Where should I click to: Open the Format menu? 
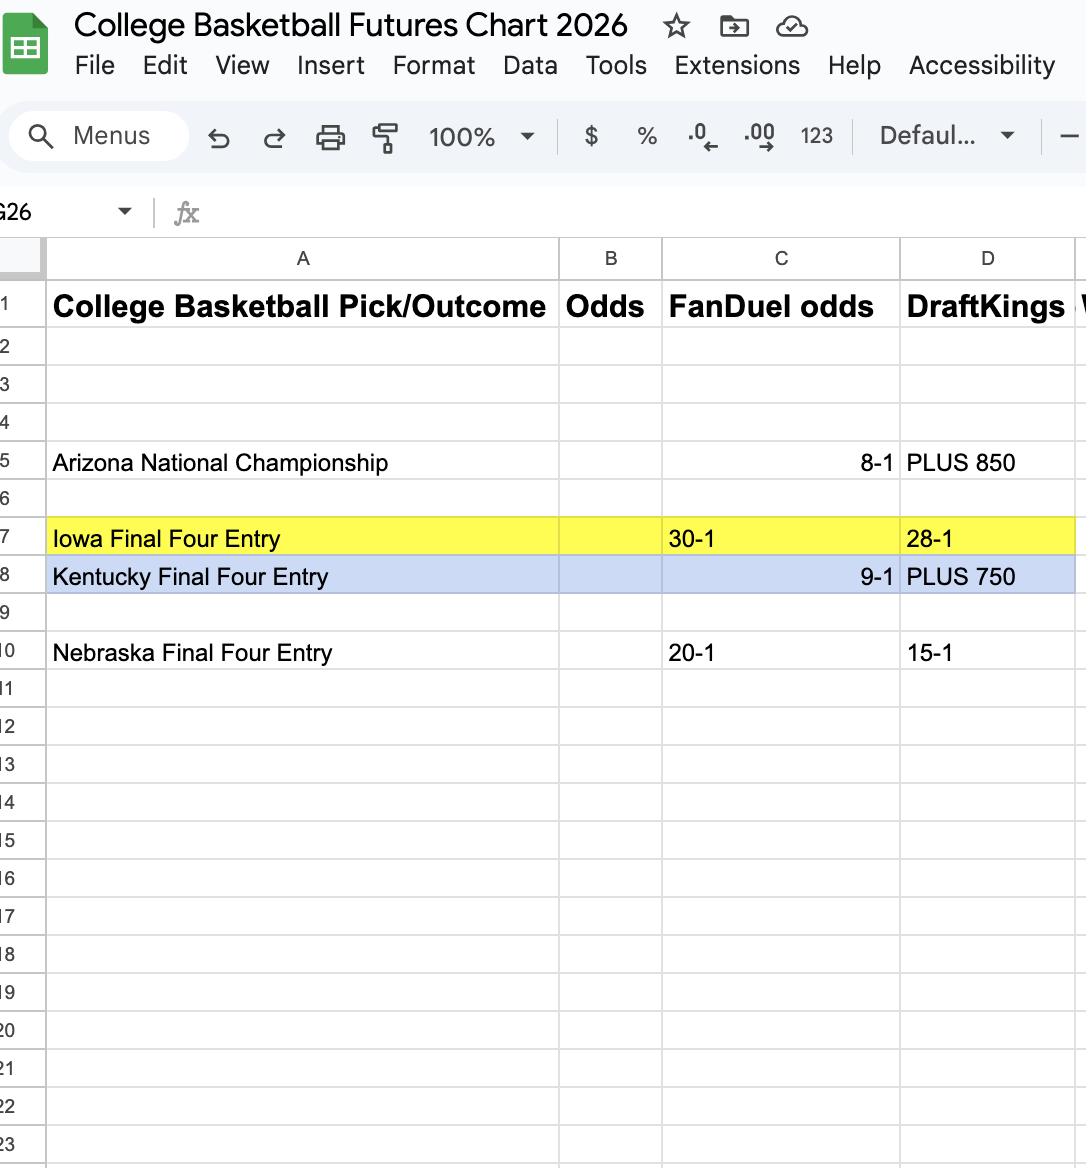pyautogui.click(x=434, y=65)
